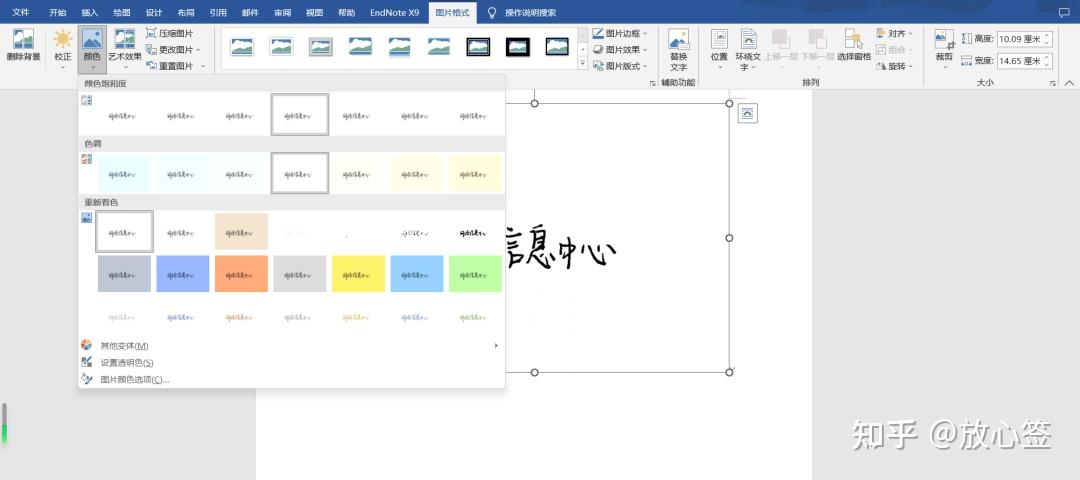Click Change Picture (更改图片)
Image resolution: width=1080 pixels, height=480 pixels.
pos(170,50)
